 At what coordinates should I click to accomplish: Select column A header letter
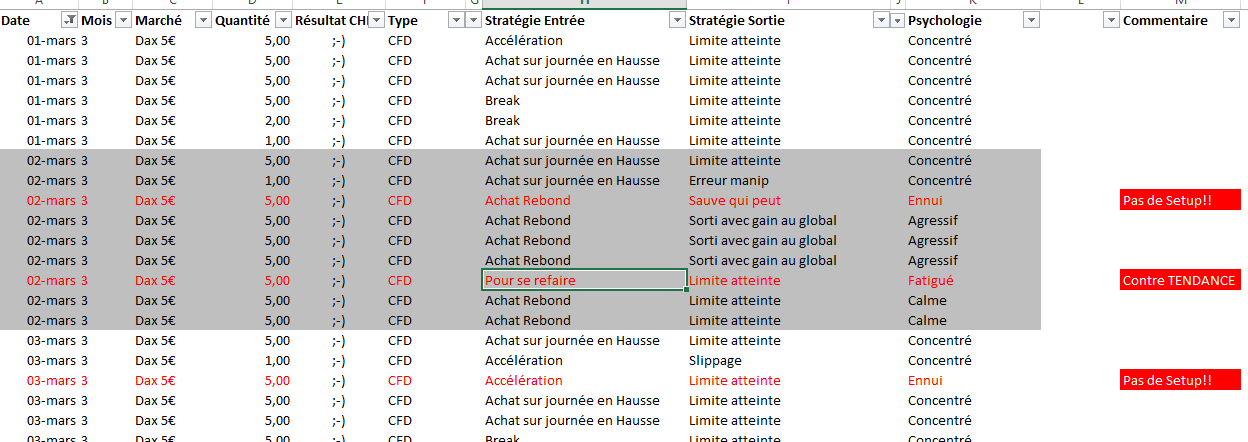38,4
